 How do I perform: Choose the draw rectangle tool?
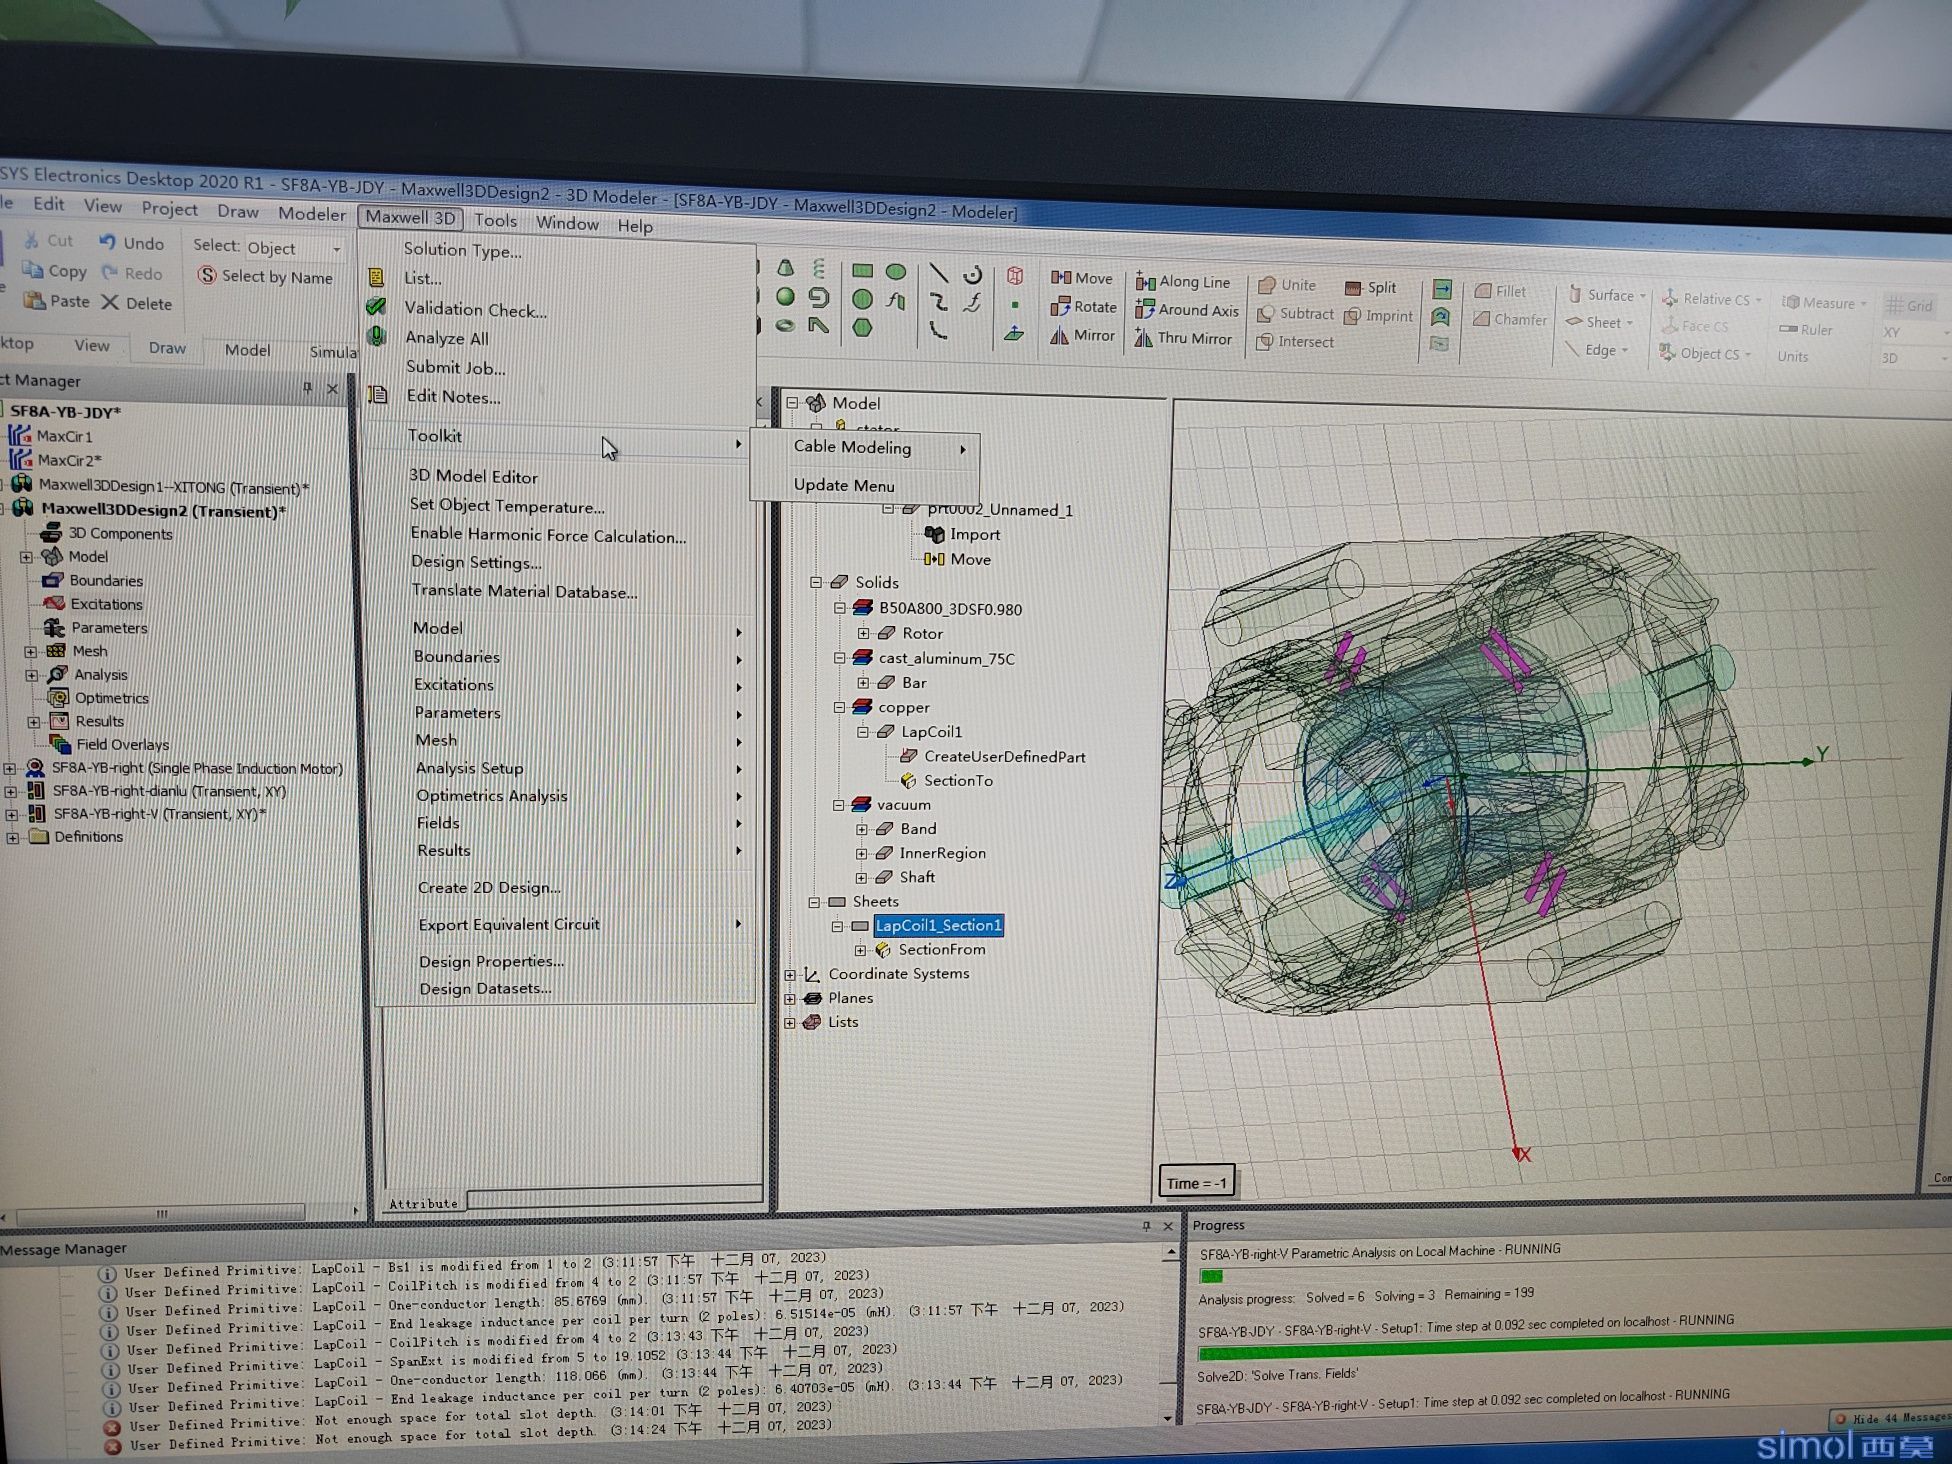click(862, 271)
